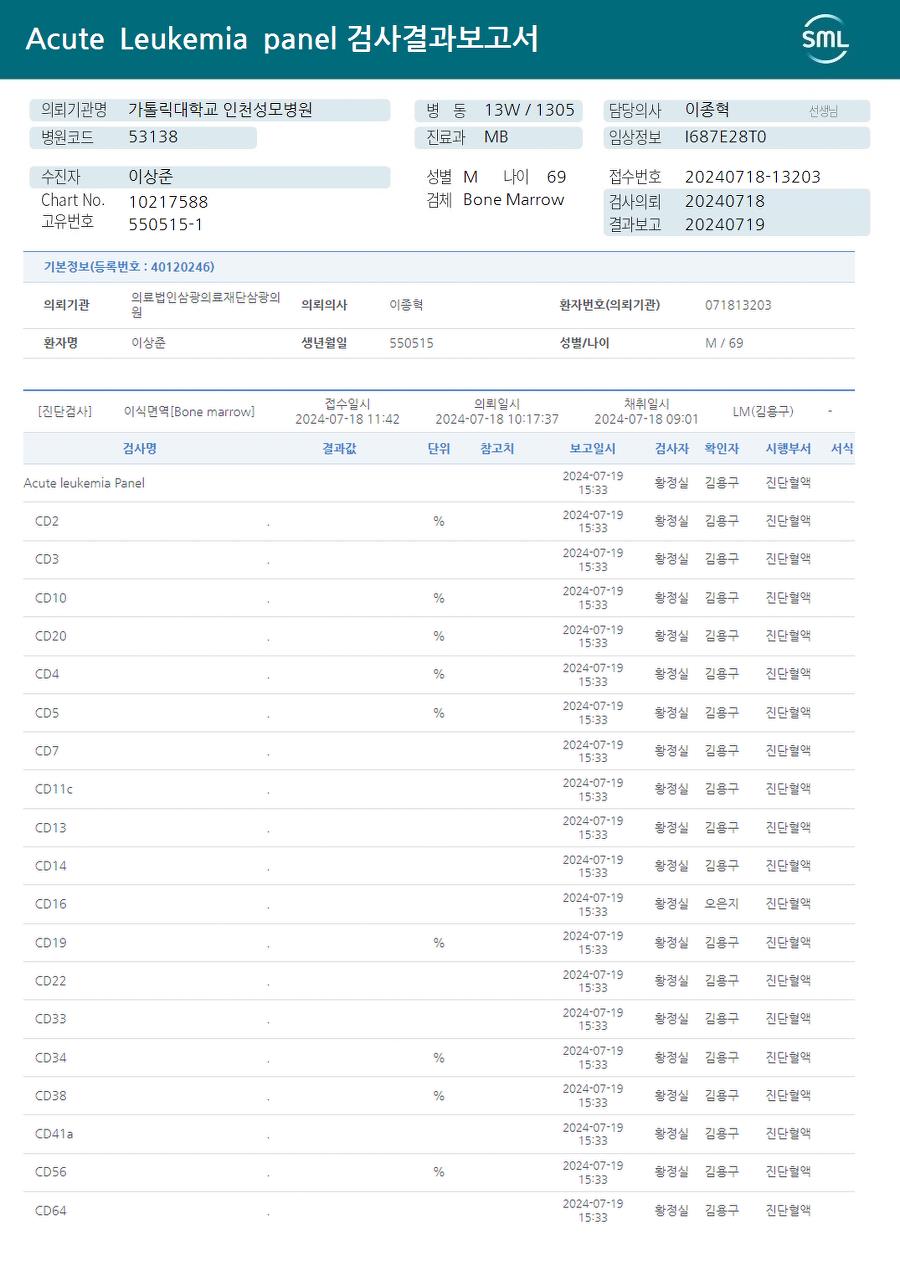Click the 'CD11c' test row
The width and height of the screenshot is (900, 1271).
pyautogui.click(x=439, y=789)
